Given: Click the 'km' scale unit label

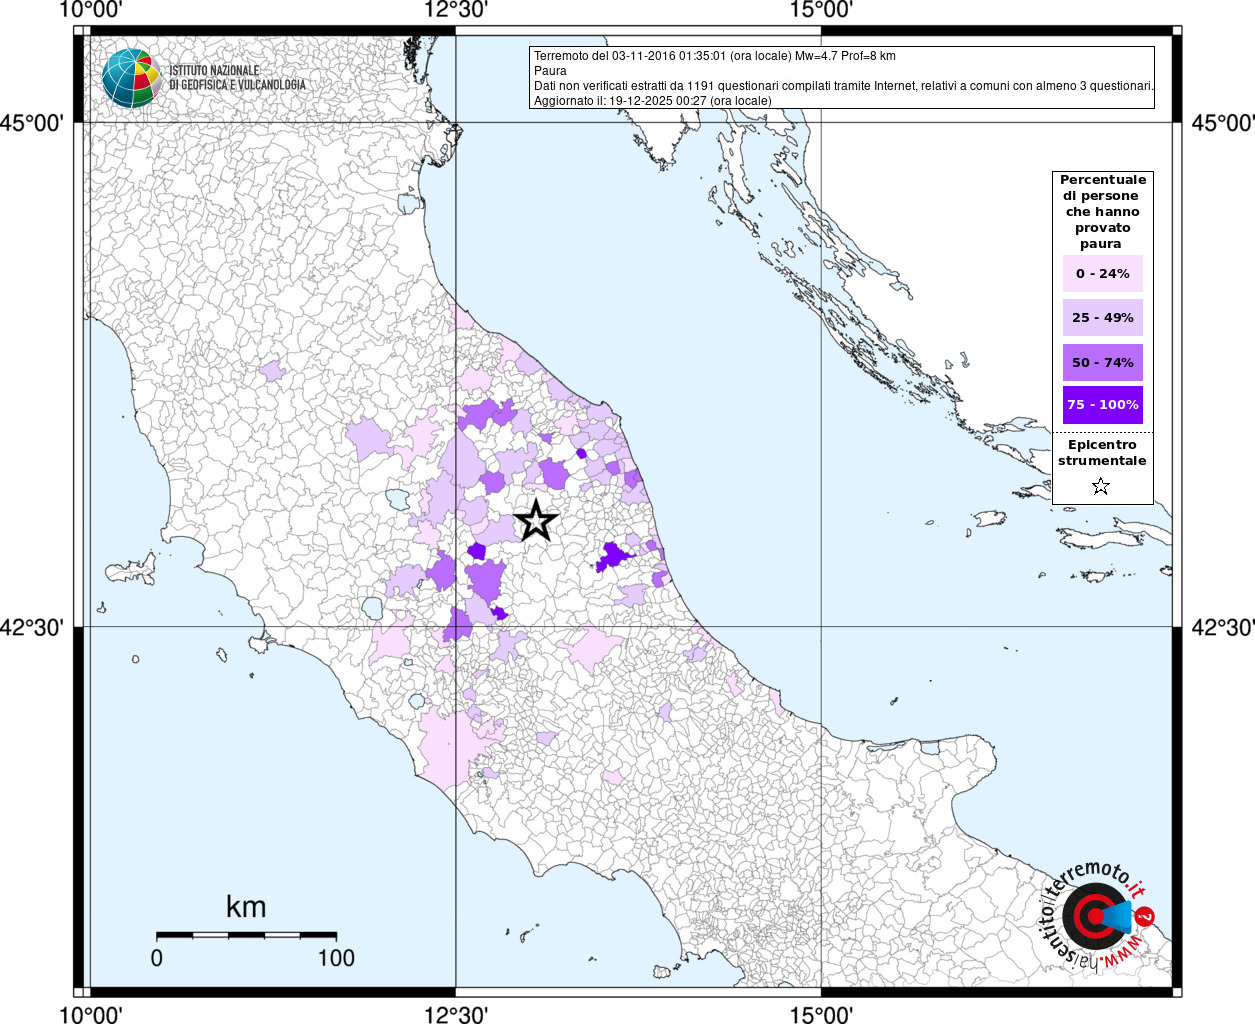Looking at the screenshot, I should pos(246,907).
